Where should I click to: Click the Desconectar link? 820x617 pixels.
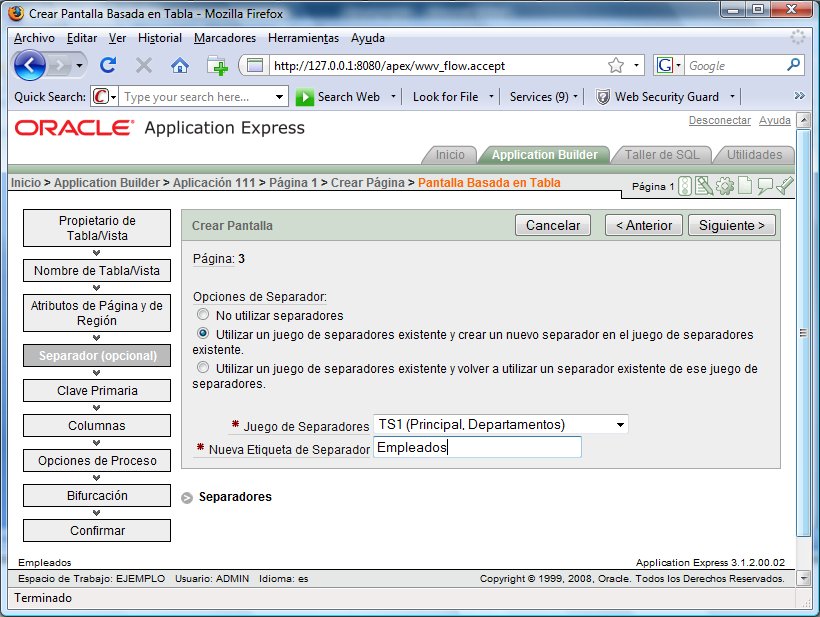pos(720,120)
